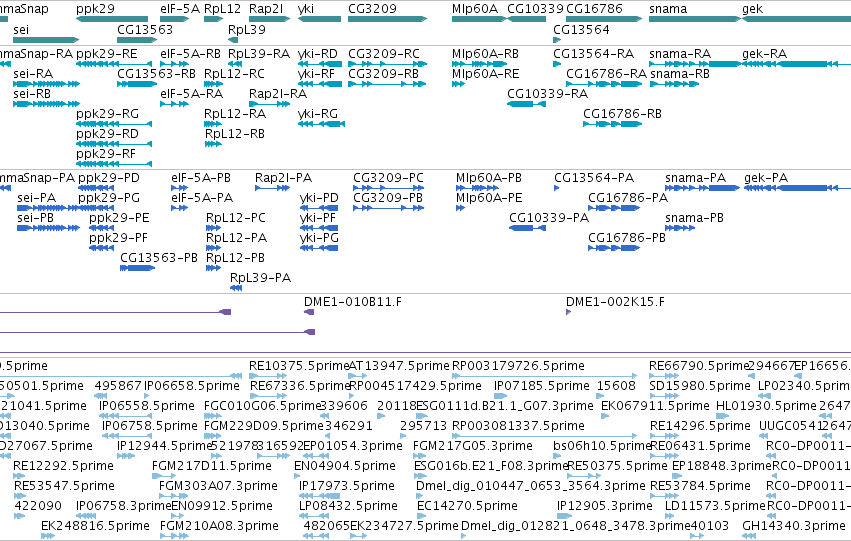Select EST RE12292.5prime

(63, 466)
